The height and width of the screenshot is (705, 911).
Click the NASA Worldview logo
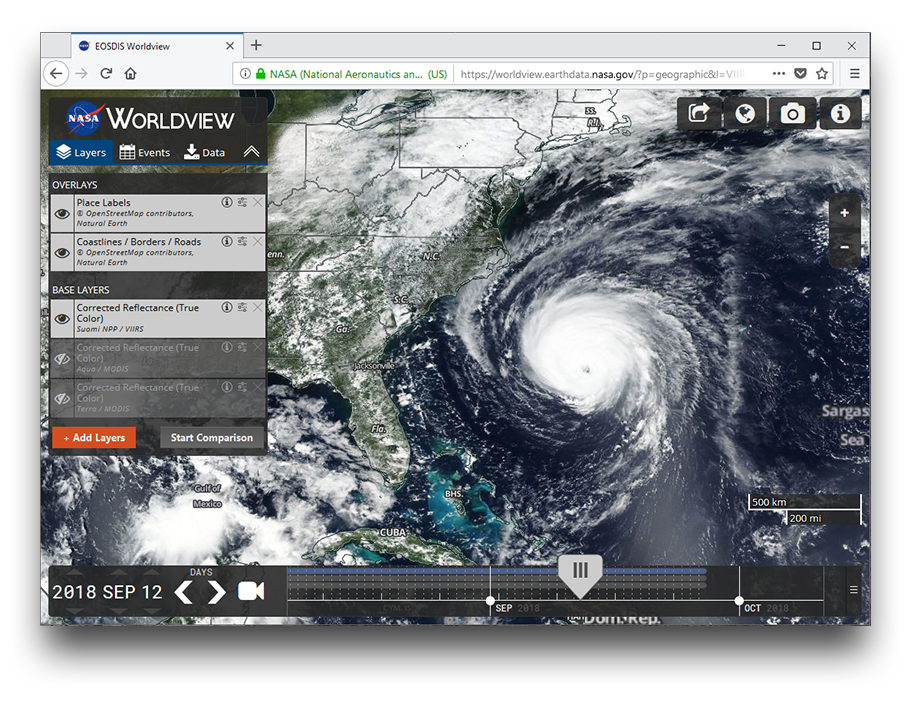[150, 119]
